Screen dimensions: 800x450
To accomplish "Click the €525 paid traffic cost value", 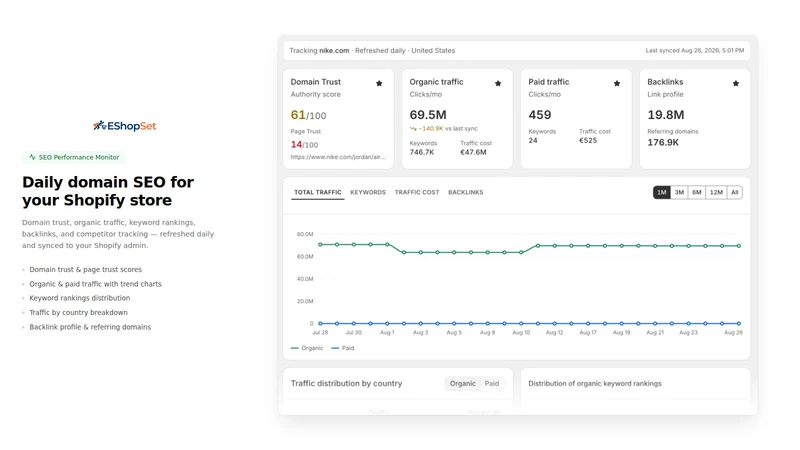I will 588,140.
